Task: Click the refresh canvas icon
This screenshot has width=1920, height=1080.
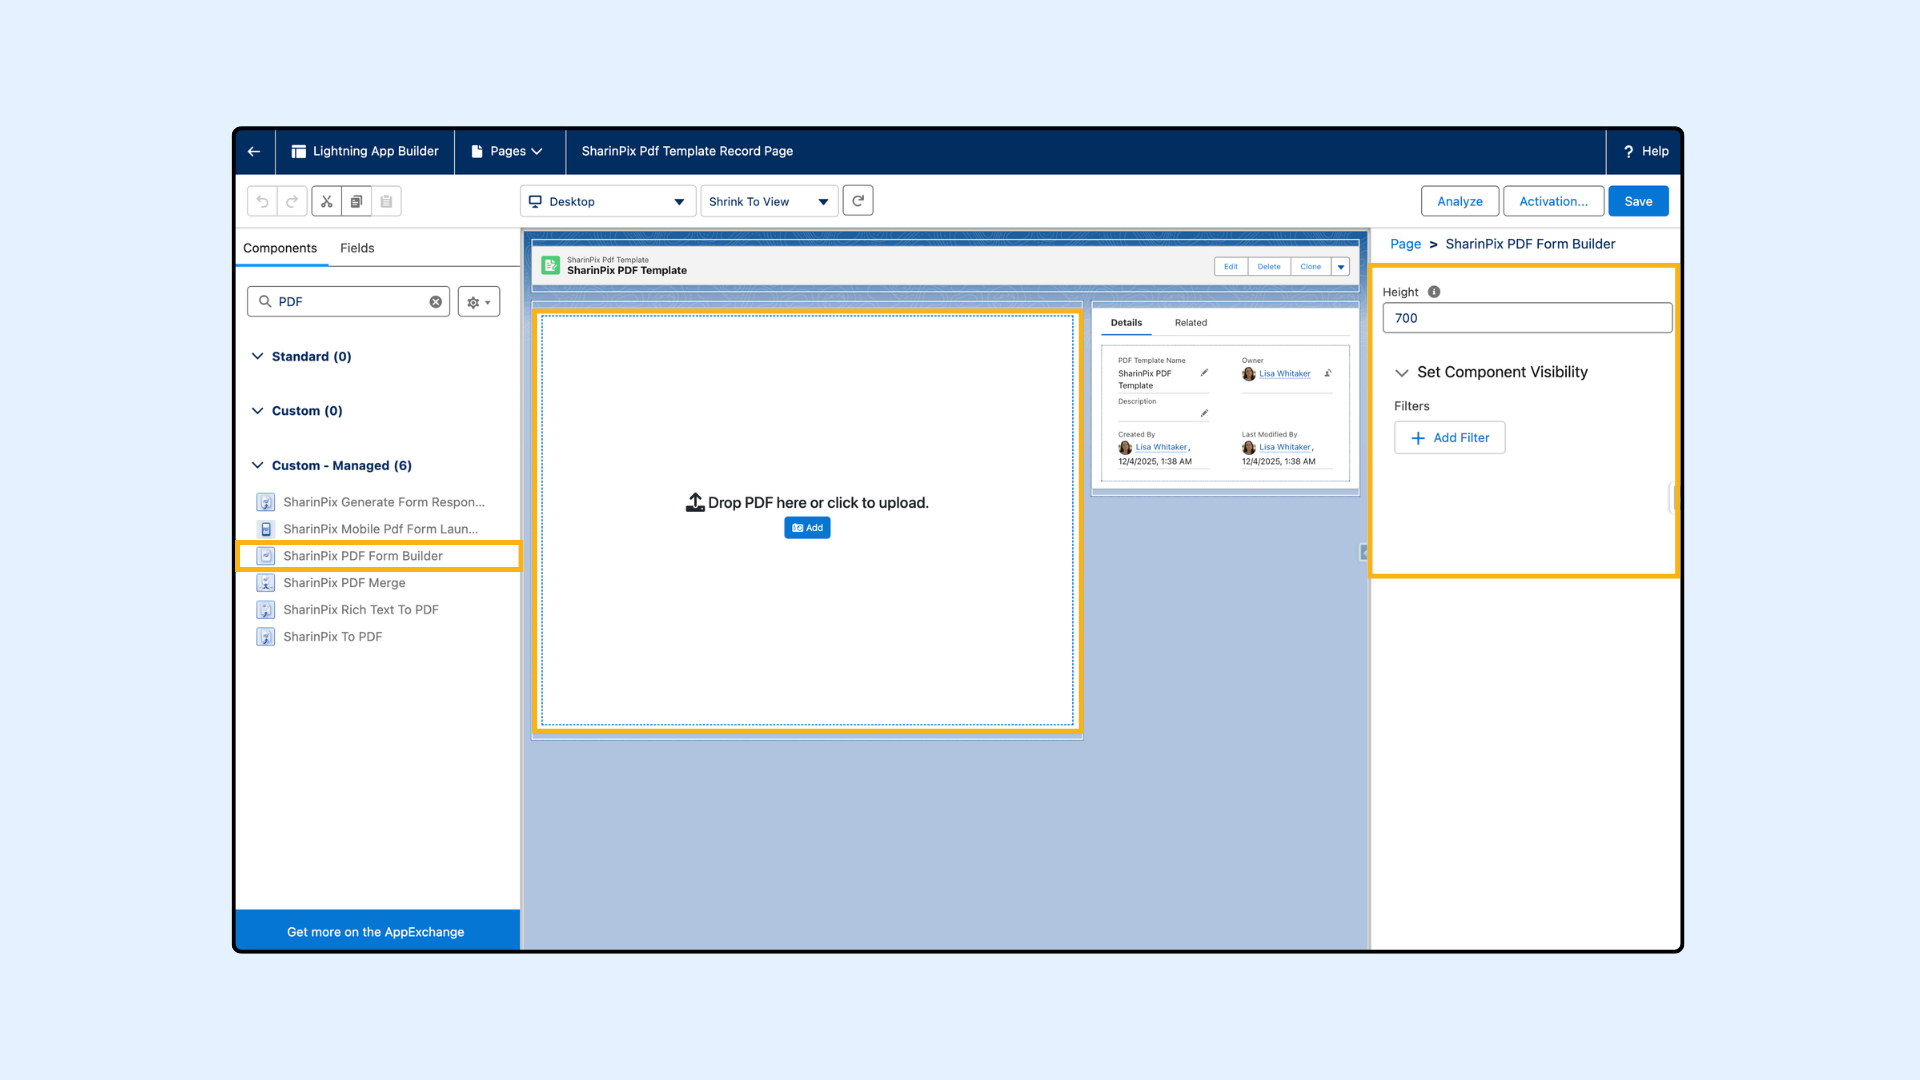Action: [x=858, y=201]
